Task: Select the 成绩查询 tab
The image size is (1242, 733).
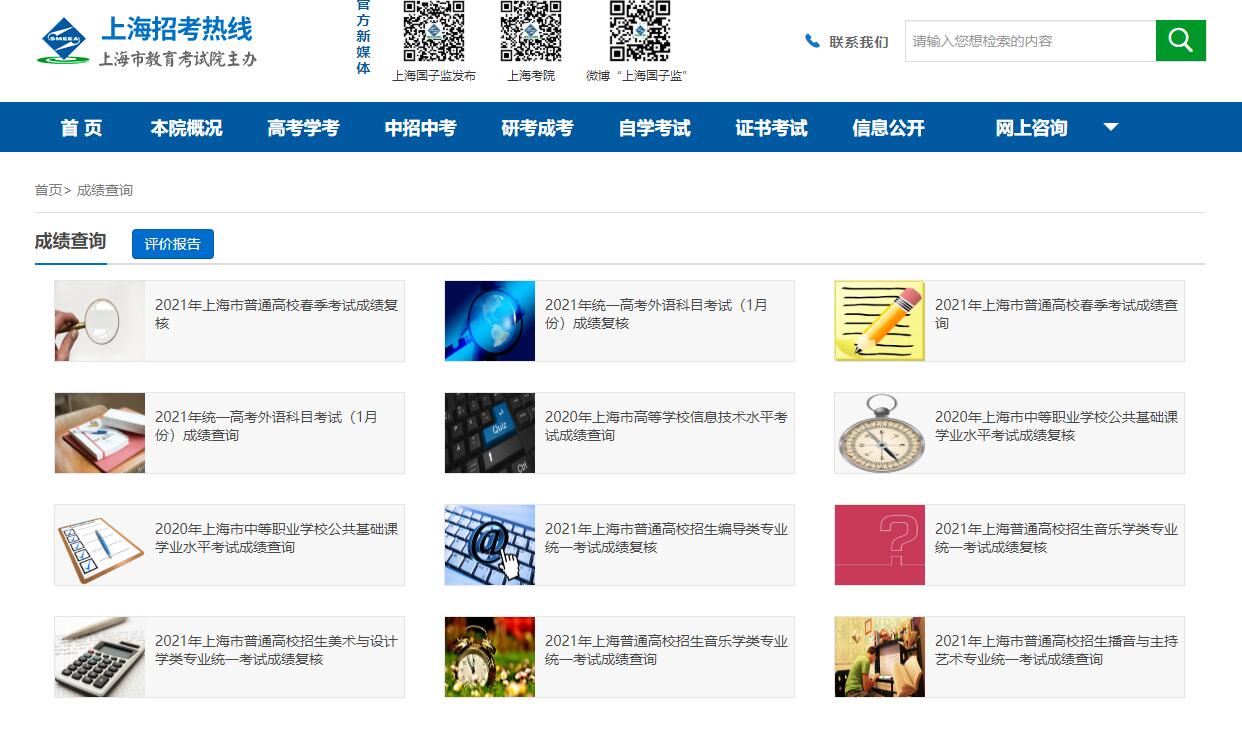Action: click(70, 242)
